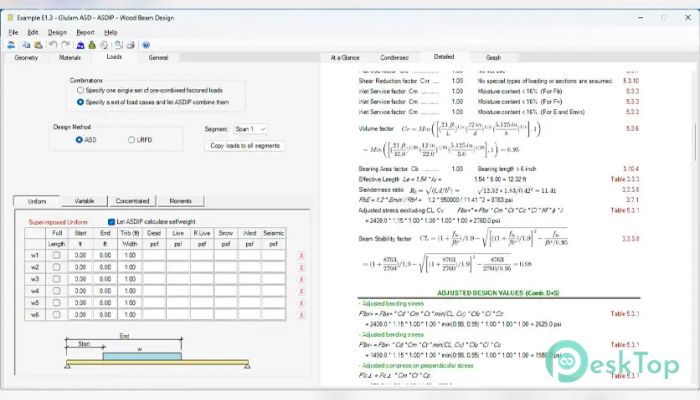The image size is (700, 400).
Task: Click the Volume factor label text
Action: (376, 129)
